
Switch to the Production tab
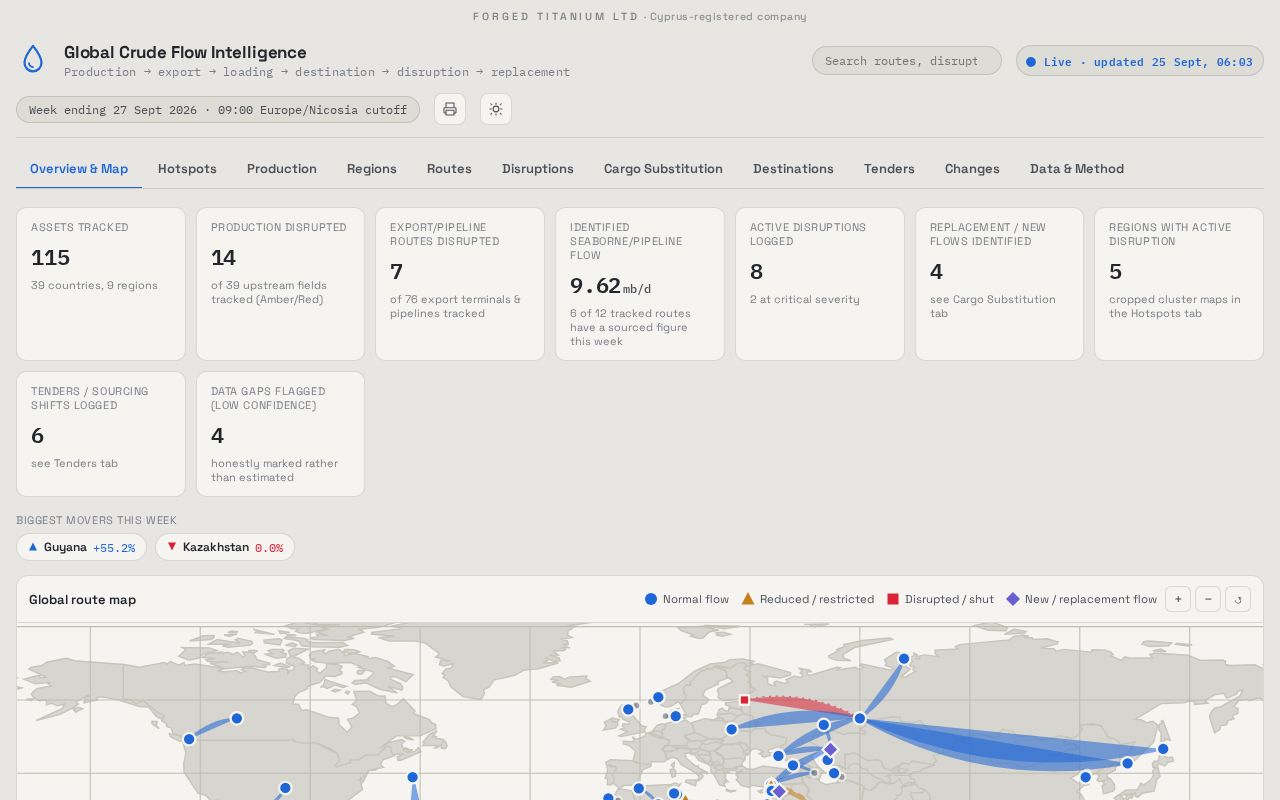[x=282, y=169]
